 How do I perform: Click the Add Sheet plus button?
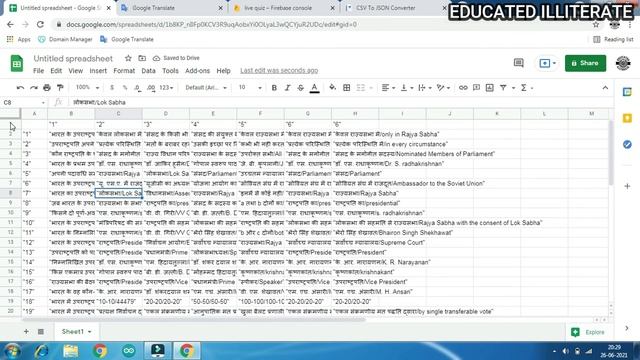click(26, 331)
